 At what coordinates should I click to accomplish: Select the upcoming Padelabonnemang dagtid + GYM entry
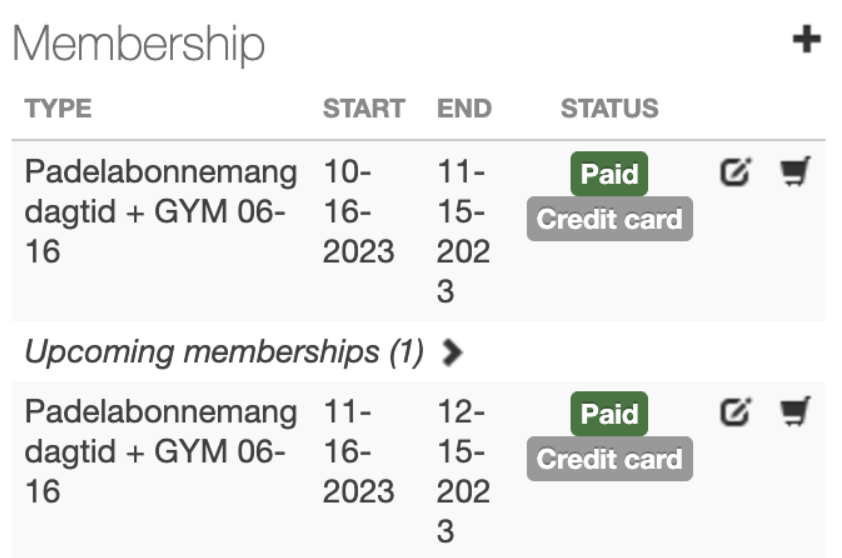tap(160, 451)
